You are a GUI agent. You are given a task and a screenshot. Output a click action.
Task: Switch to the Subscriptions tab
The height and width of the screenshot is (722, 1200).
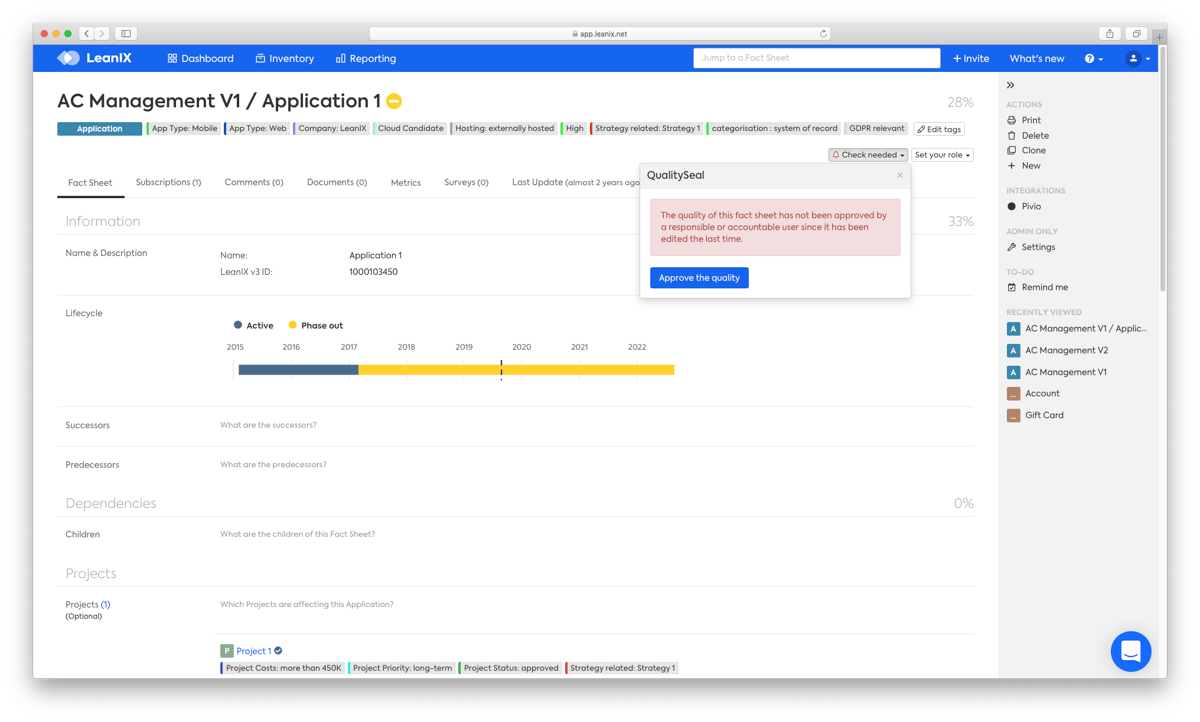169,183
